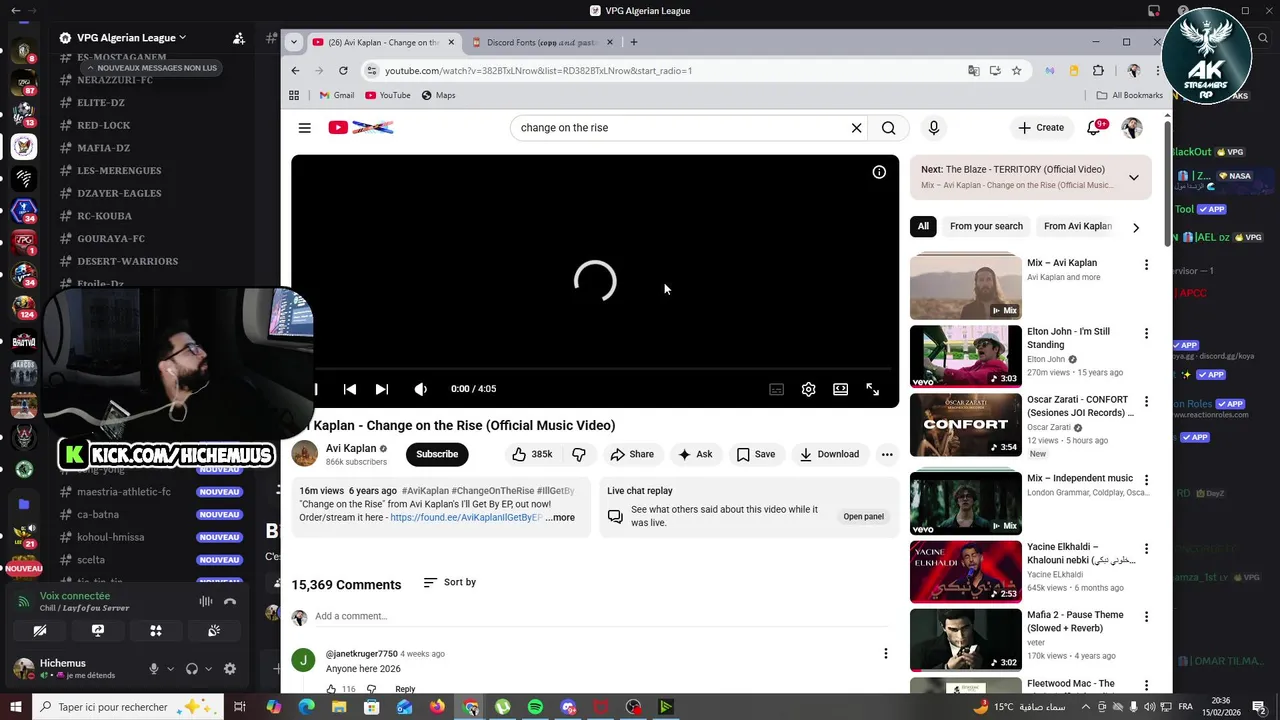1280x720 pixels.
Task: Save video to a playlist
Action: point(756,454)
